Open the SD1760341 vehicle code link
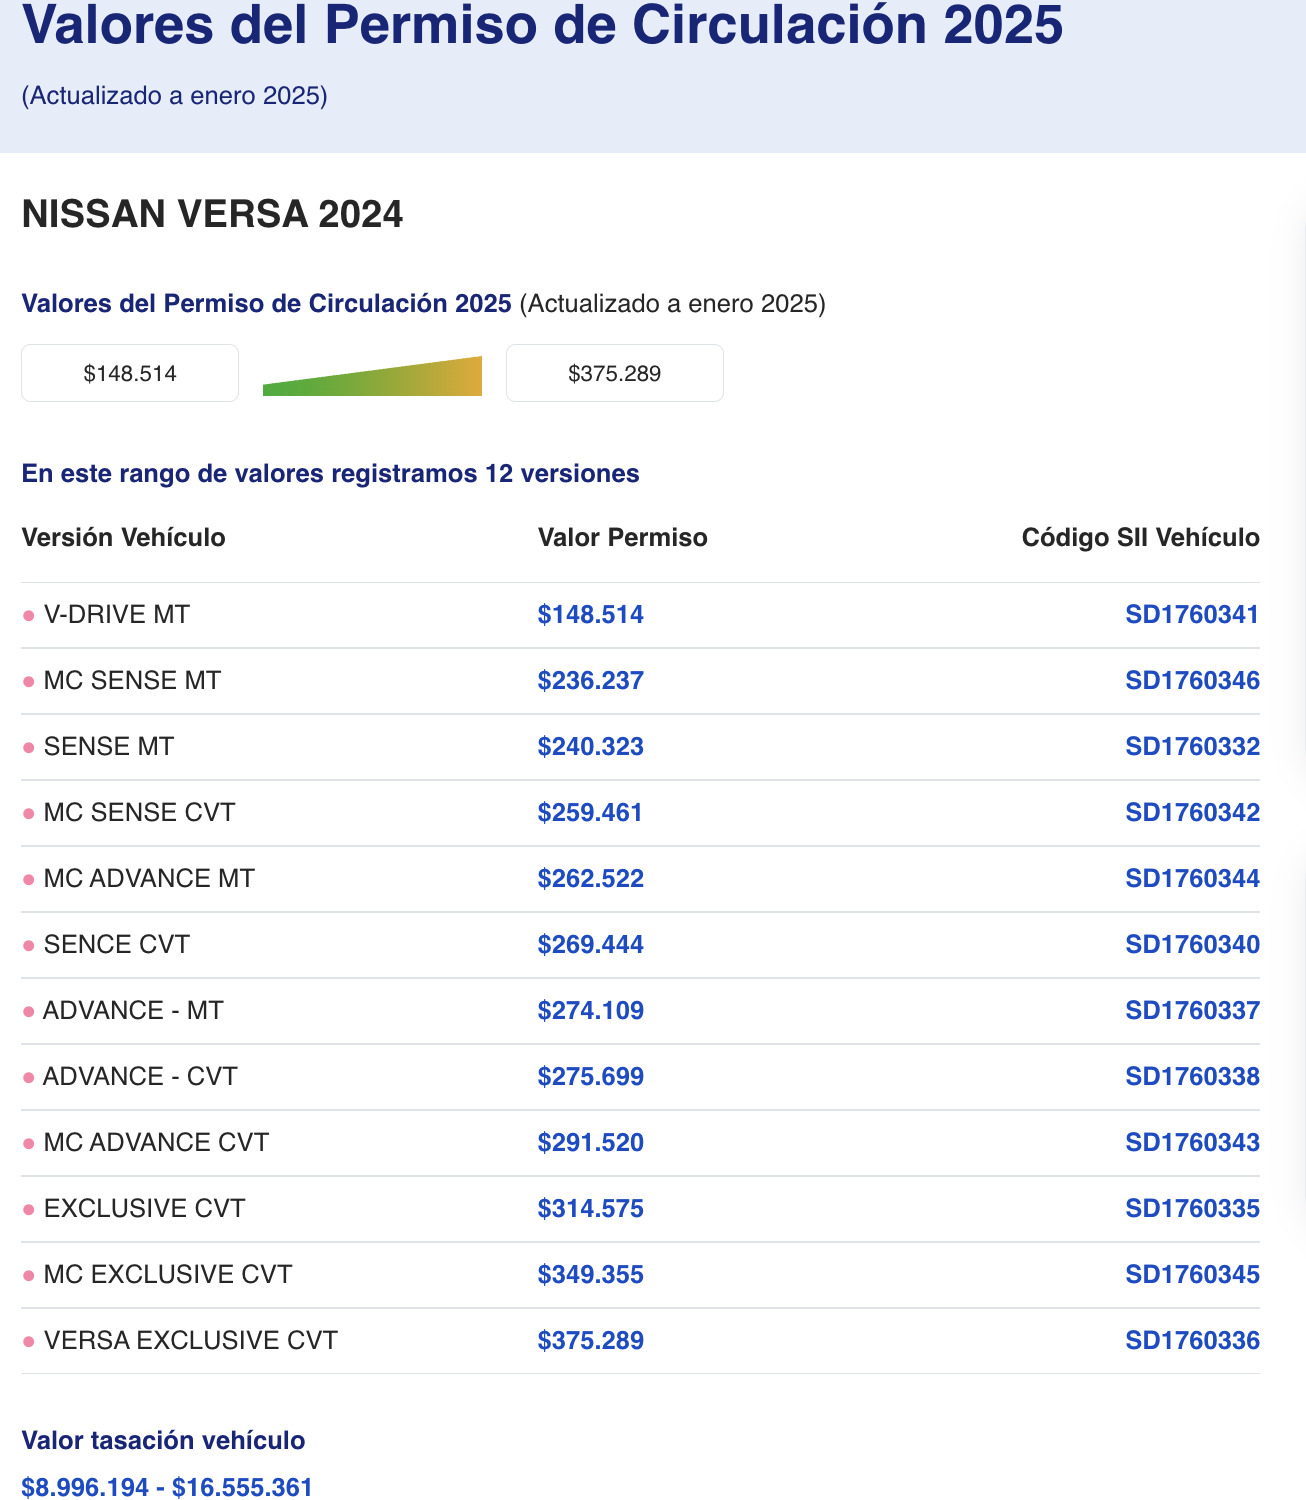 (1191, 615)
